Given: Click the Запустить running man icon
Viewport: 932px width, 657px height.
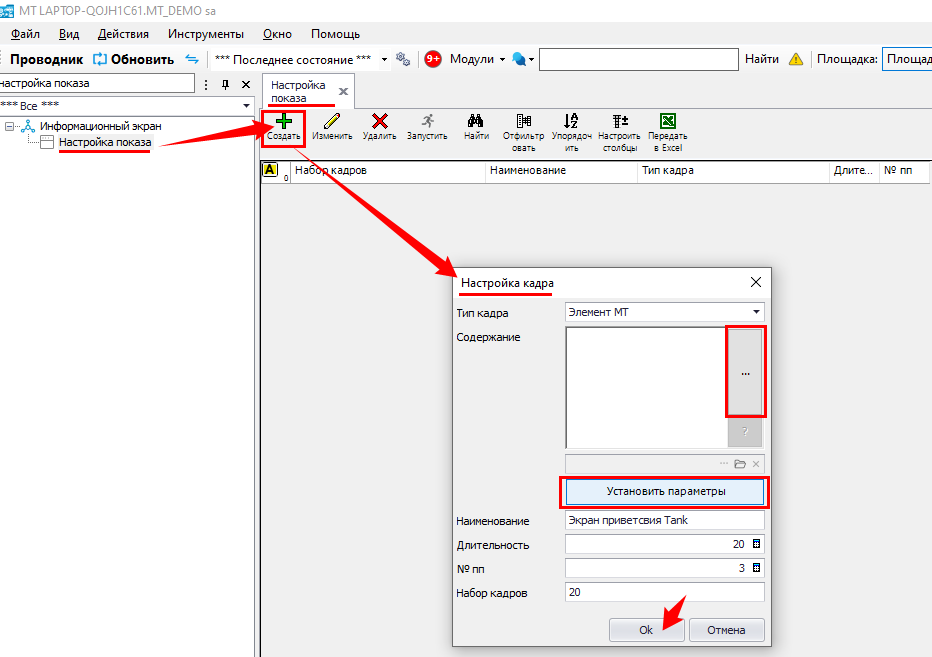Looking at the screenshot, I should [427, 122].
